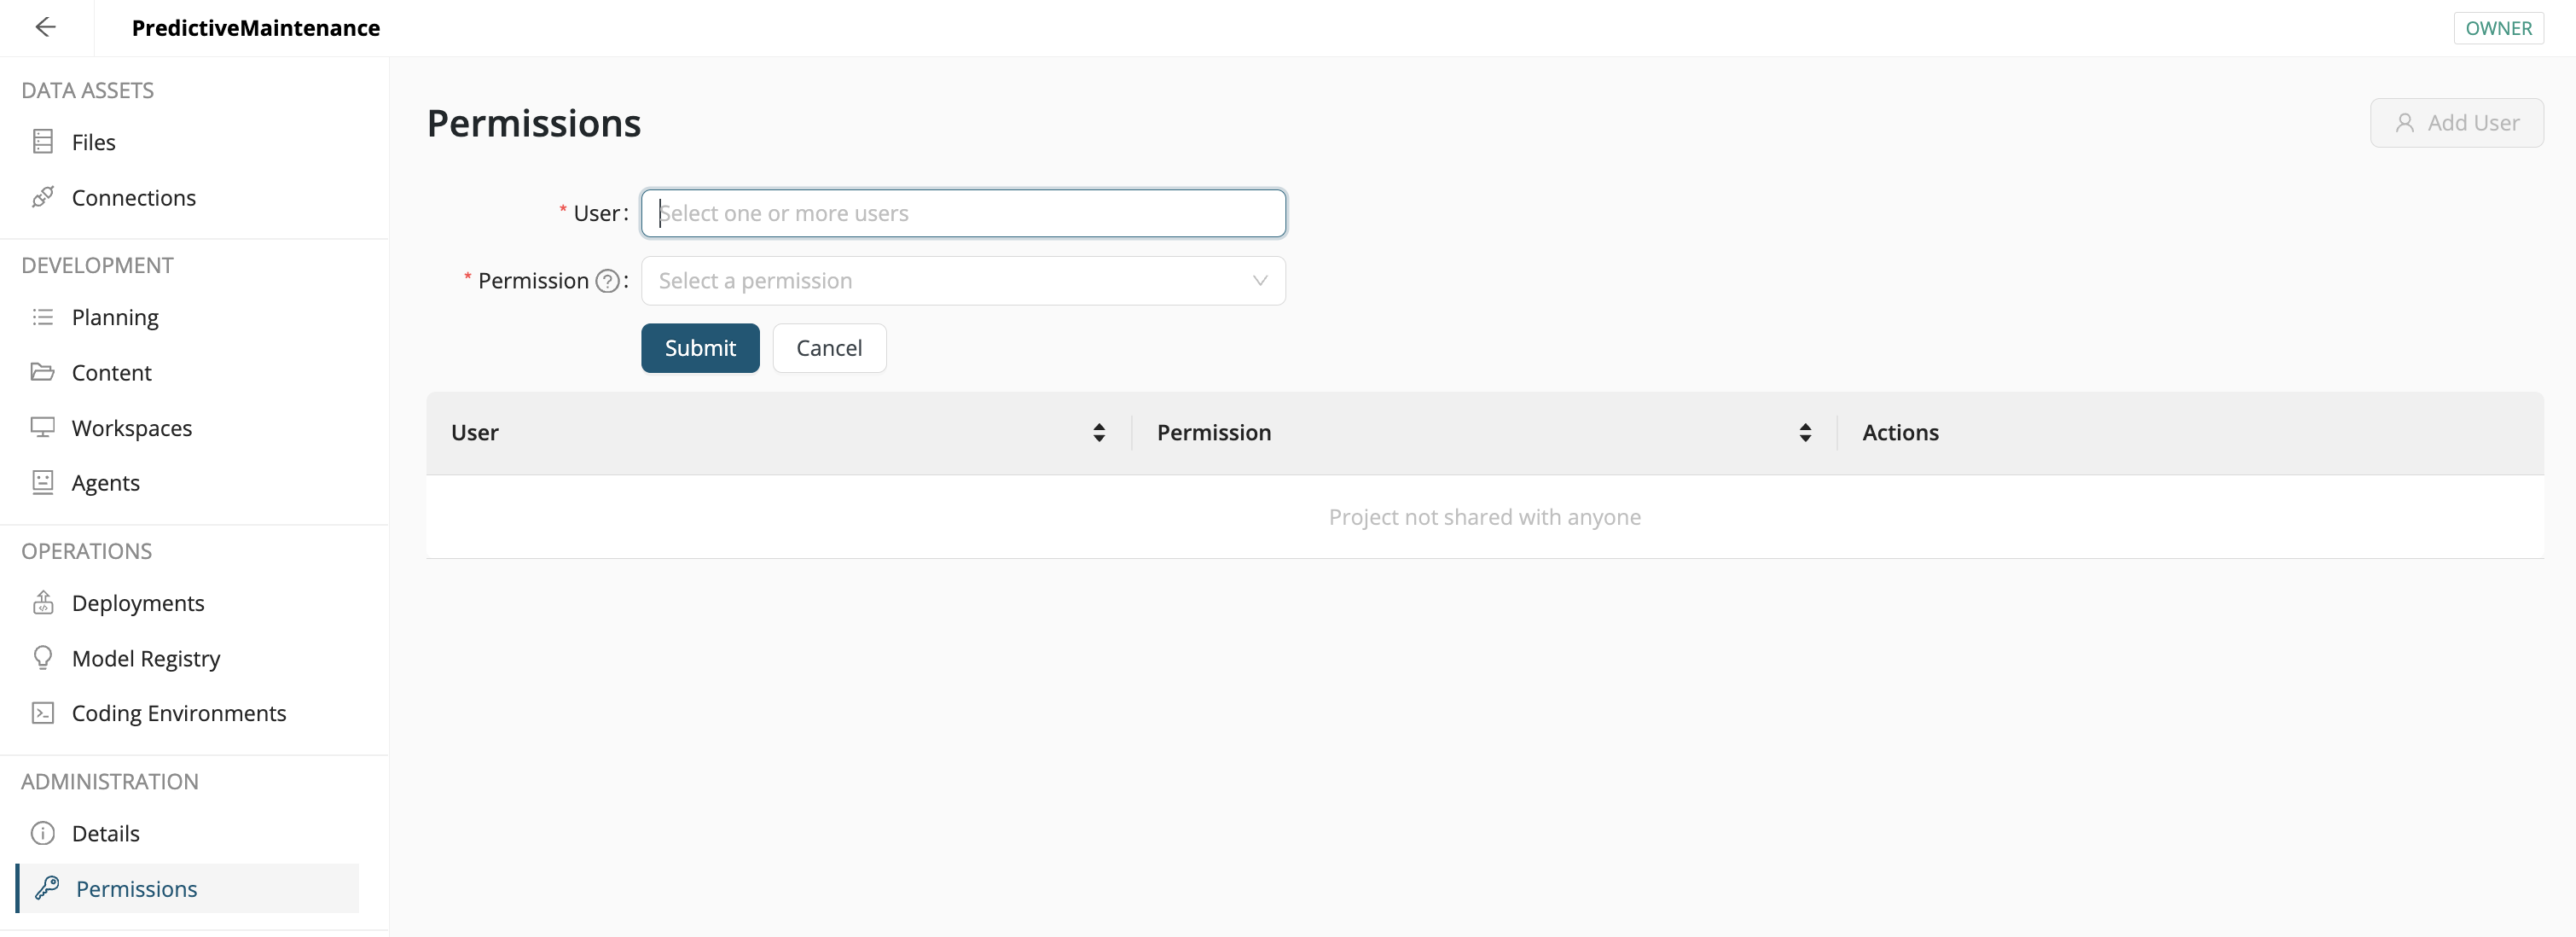Select the Connections plug icon

[x=44, y=197]
